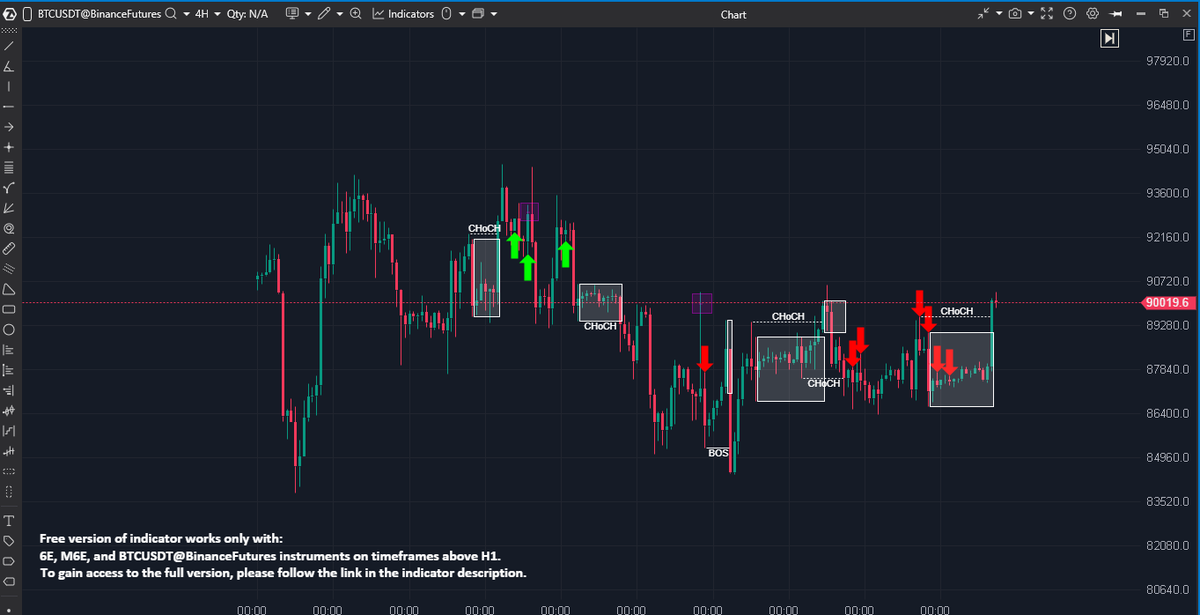Select the pencil drawing icon
The image size is (1200, 615).
click(x=324, y=14)
